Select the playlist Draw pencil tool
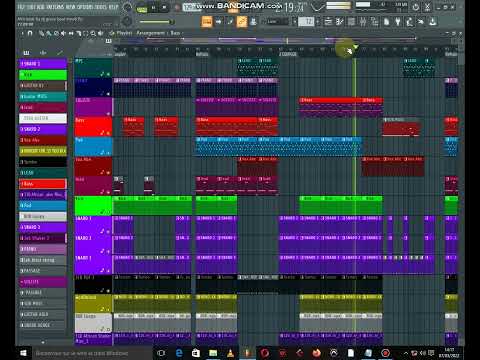Image resolution: width=480 pixels, height=360 pixels. point(41,33)
